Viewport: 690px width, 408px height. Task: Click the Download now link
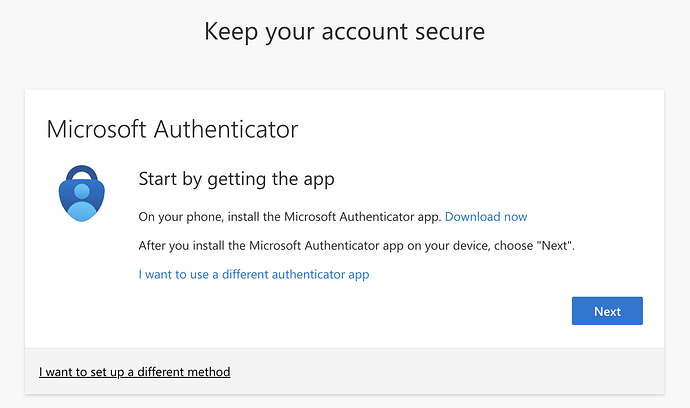(x=486, y=217)
